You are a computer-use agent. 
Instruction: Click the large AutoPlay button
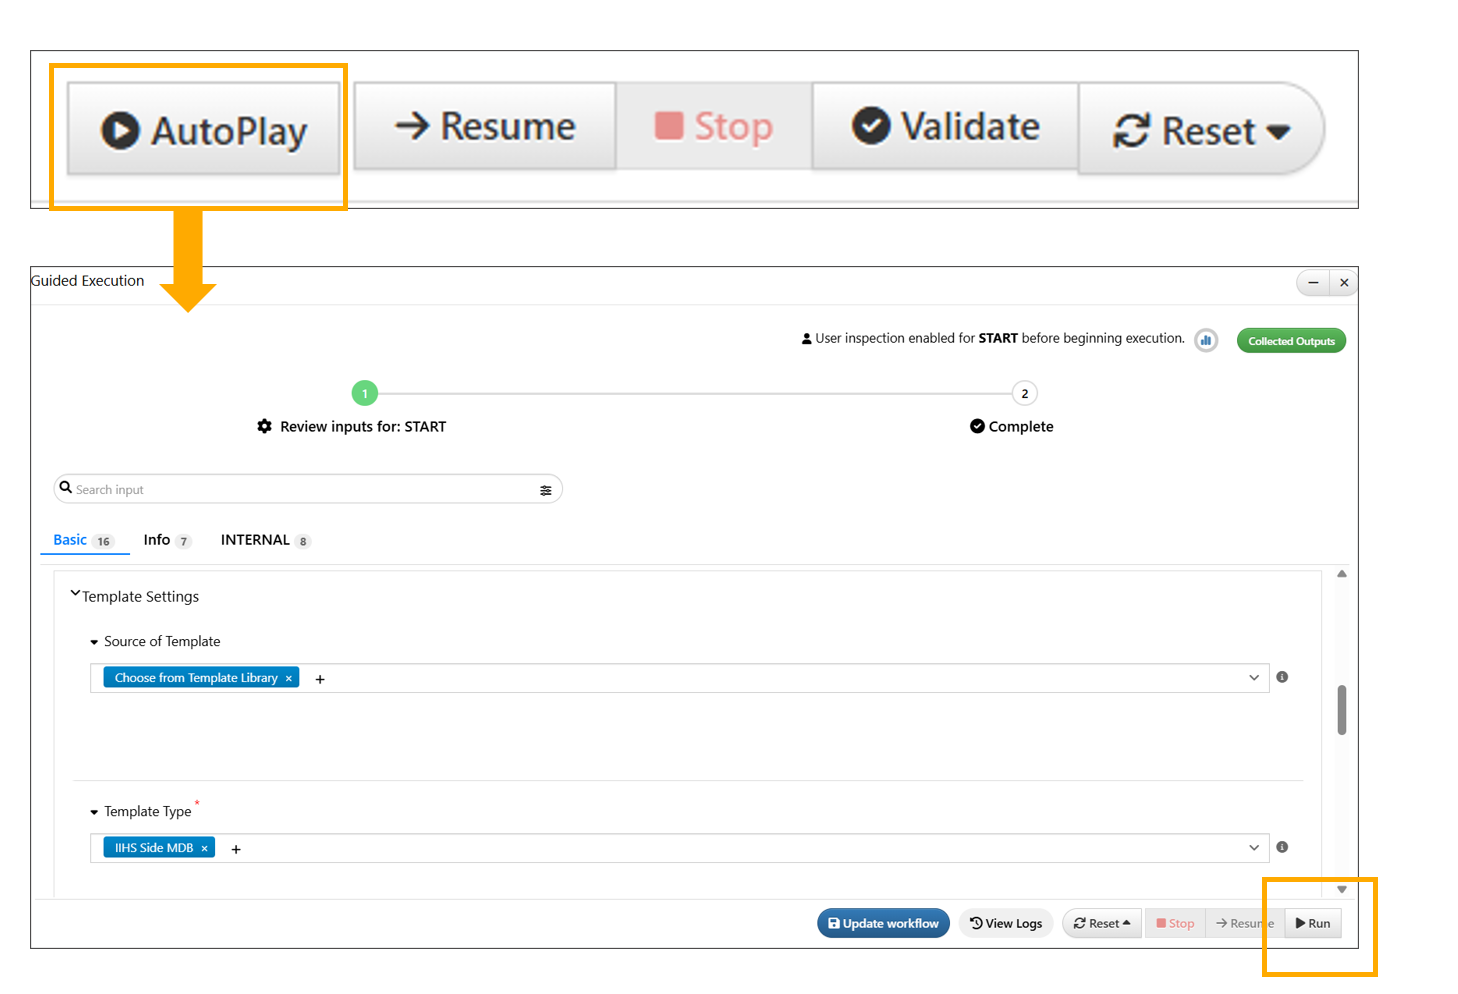click(x=203, y=130)
